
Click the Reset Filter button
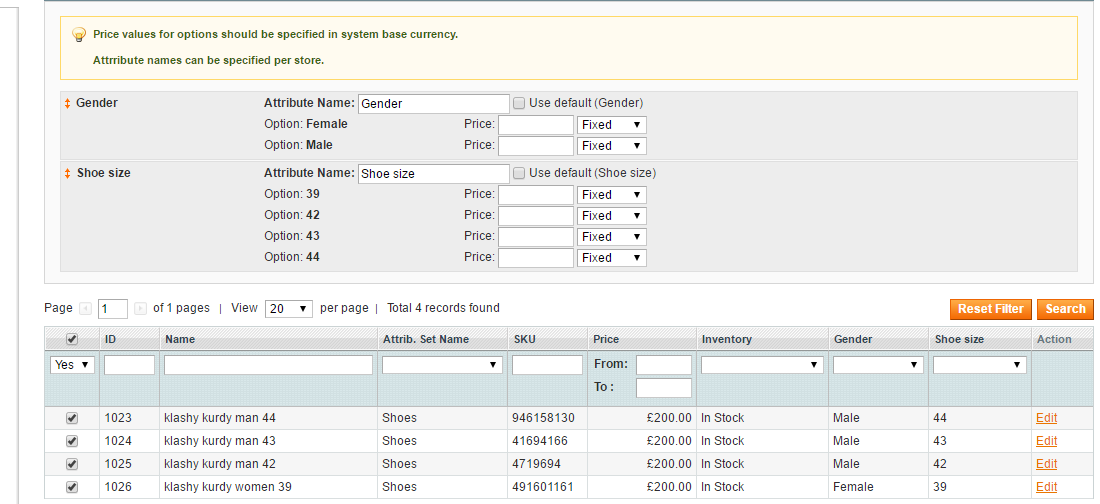(990, 309)
